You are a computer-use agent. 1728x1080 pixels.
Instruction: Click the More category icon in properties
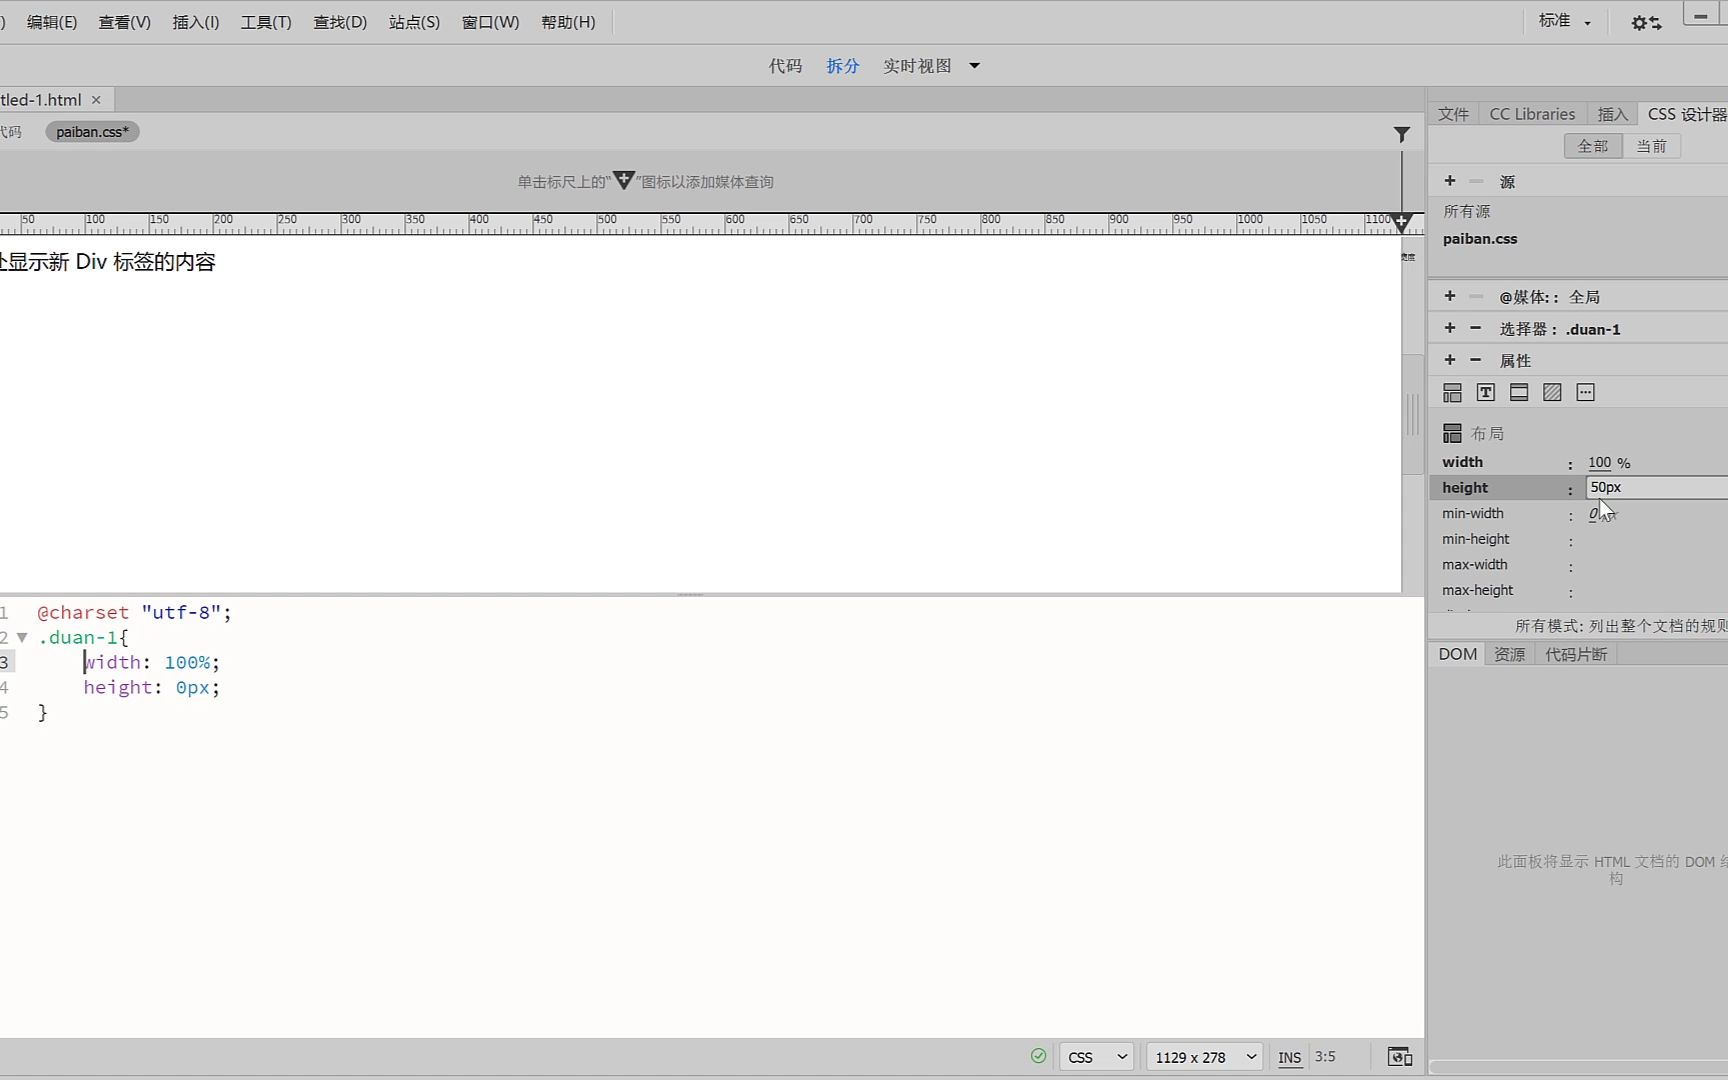tap(1585, 393)
